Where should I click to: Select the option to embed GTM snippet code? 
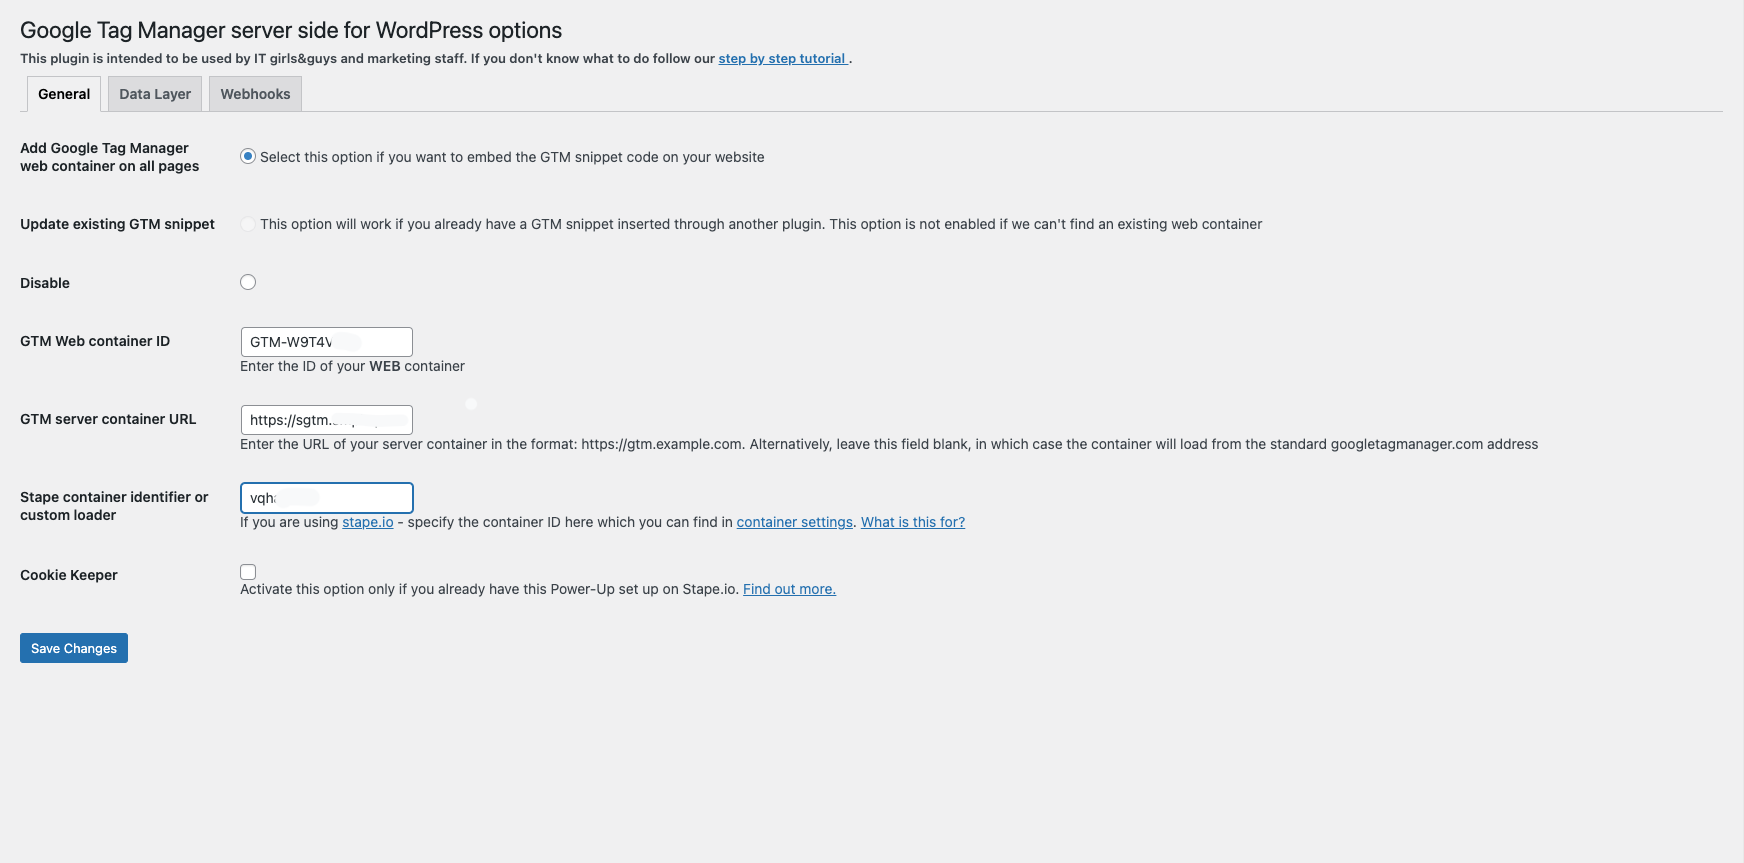coord(247,156)
